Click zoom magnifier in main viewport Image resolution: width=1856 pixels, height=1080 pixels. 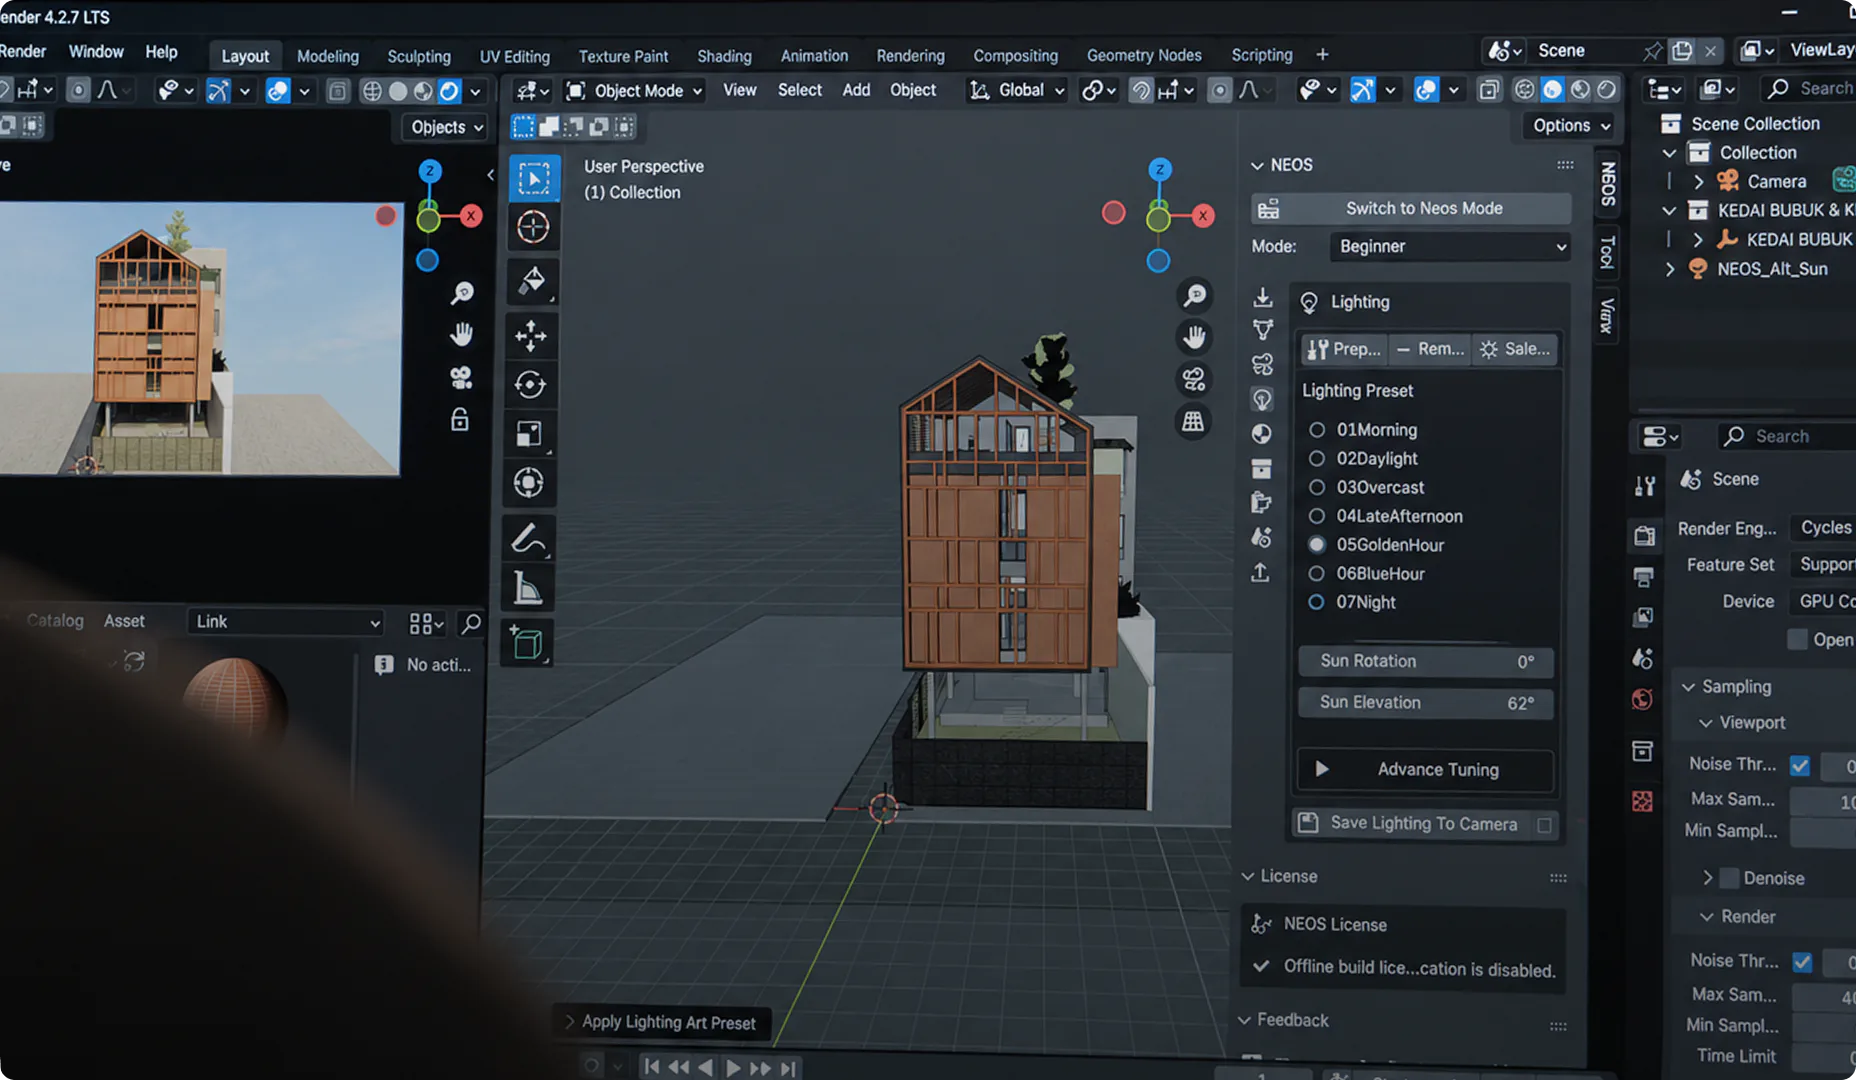click(x=1194, y=295)
